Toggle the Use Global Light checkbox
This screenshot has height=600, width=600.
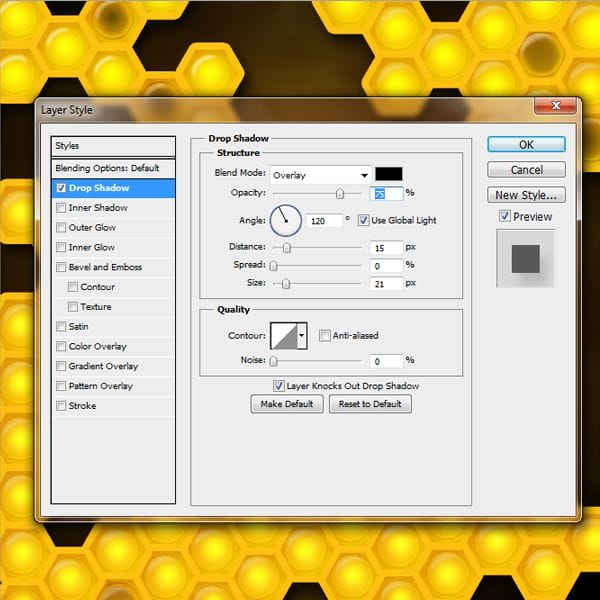[364, 220]
